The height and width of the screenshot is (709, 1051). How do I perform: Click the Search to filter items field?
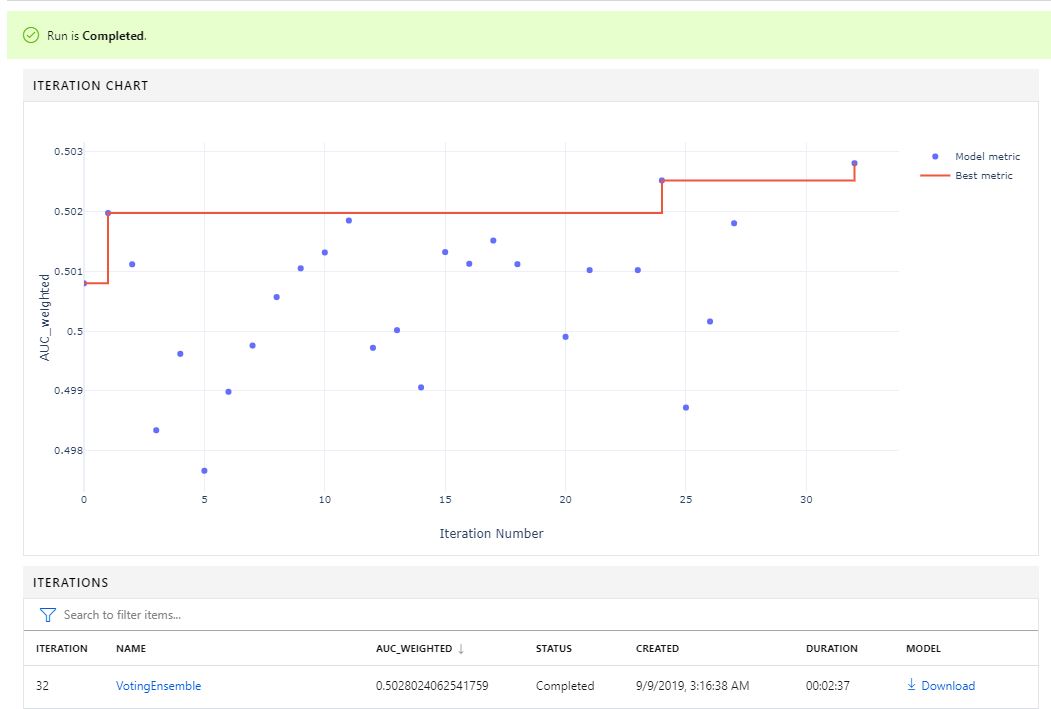click(x=530, y=615)
